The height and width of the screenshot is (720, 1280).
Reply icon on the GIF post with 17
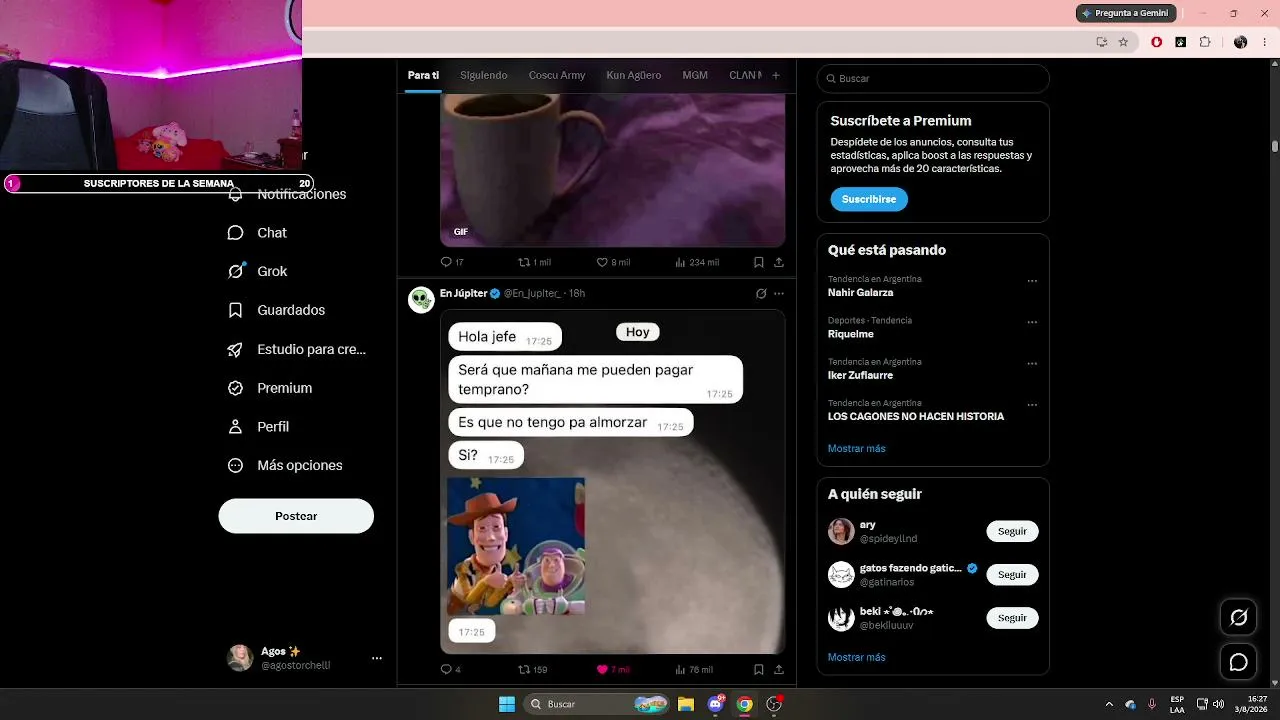coord(446,262)
